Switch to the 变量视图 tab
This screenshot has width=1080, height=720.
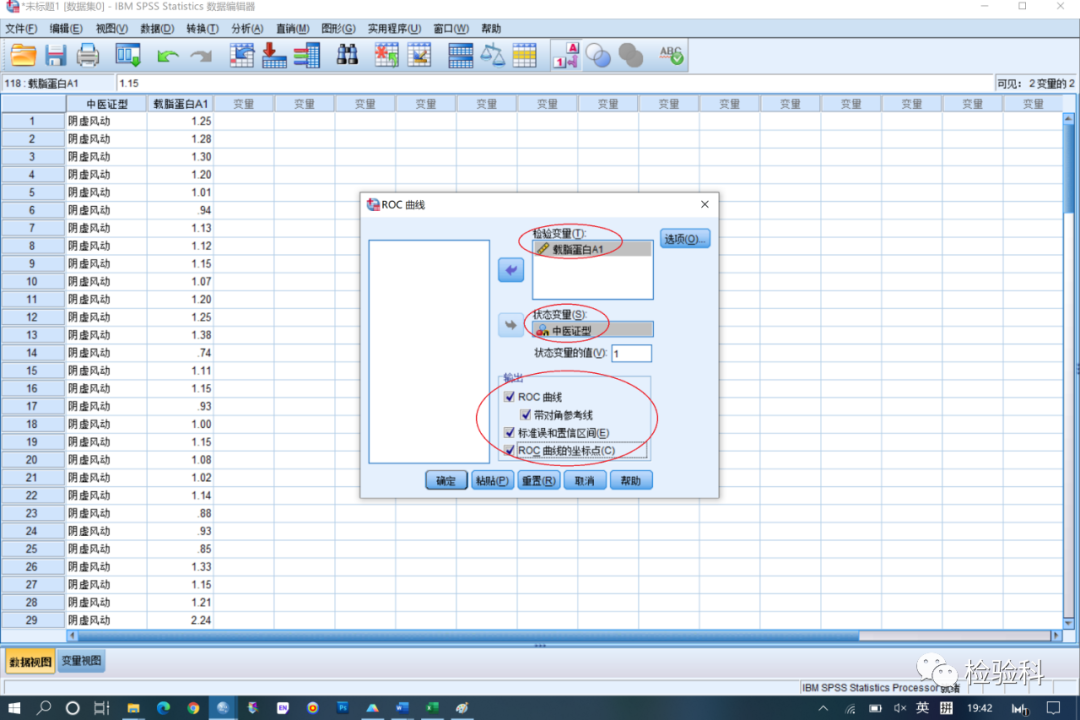click(81, 662)
